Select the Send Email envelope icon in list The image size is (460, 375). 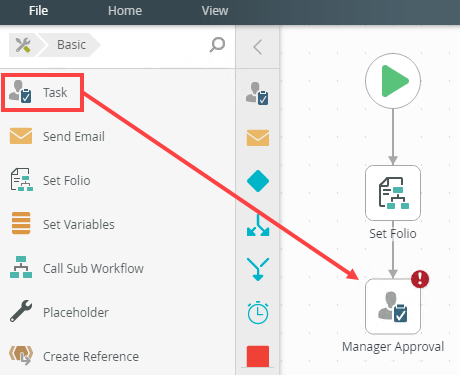pos(21,136)
